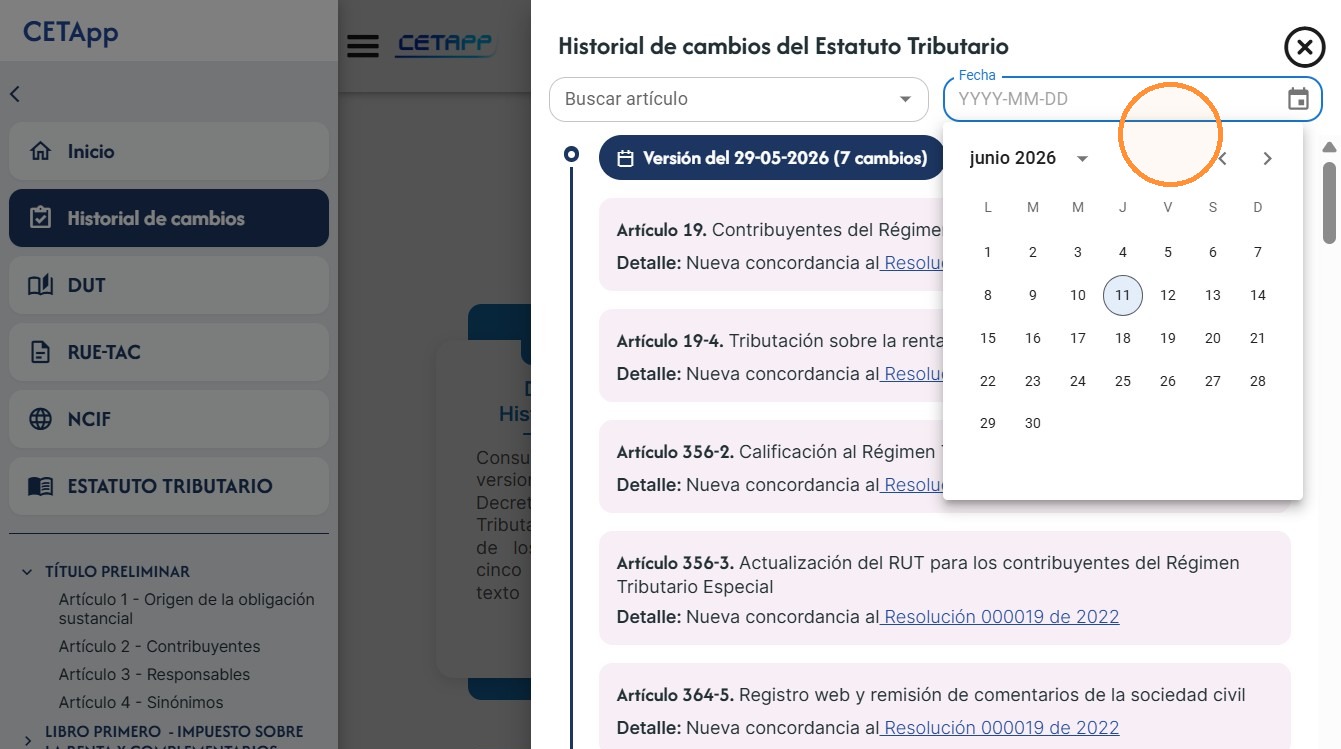Viewport: 1341px width, 749px height.
Task: Open Resolución link under Artículo 356-2
Action: point(912,485)
